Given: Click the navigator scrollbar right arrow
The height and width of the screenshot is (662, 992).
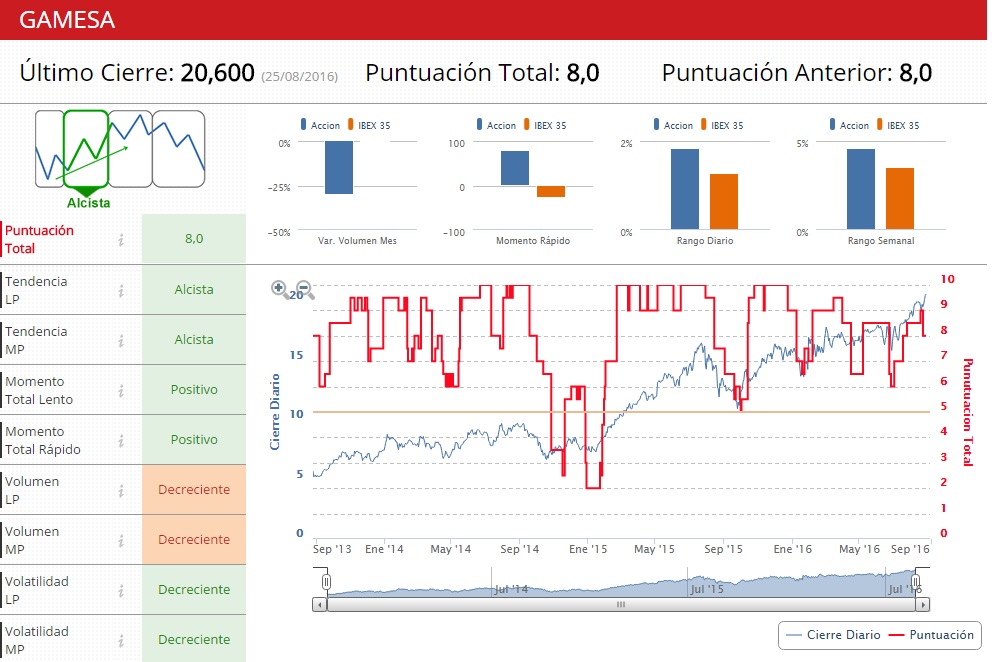Looking at the screenshot, I should [x=922, y=605].
